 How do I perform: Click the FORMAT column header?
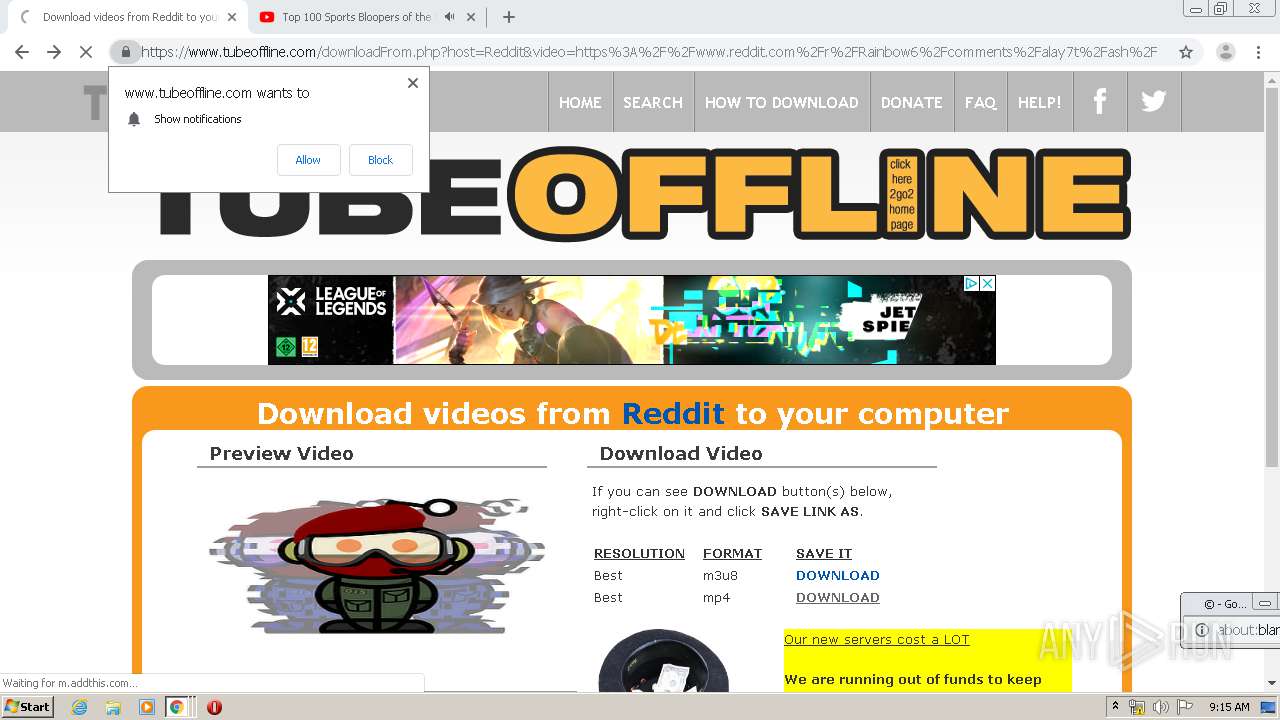pyautogui.click(x=732, y=554)
